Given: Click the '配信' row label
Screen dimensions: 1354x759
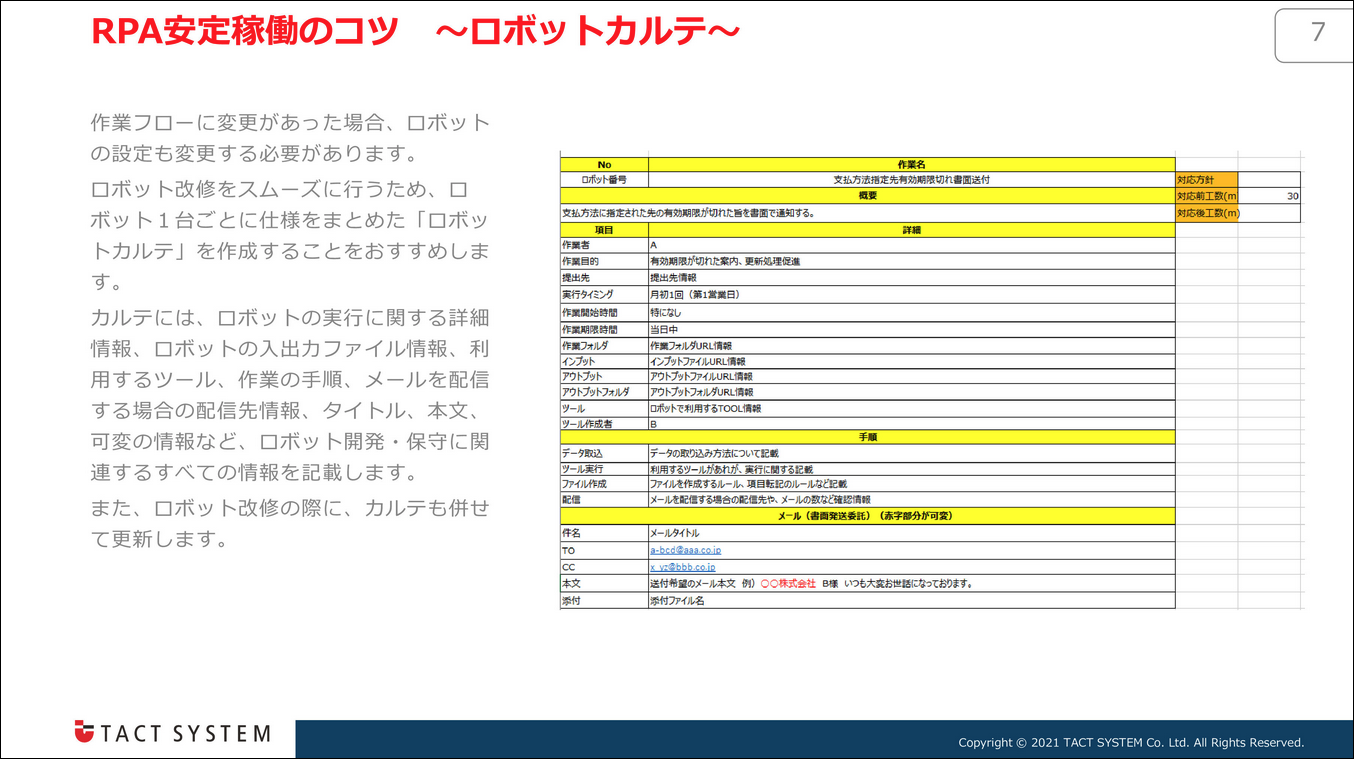Looking at the screenshot, I should pos(604,499).
